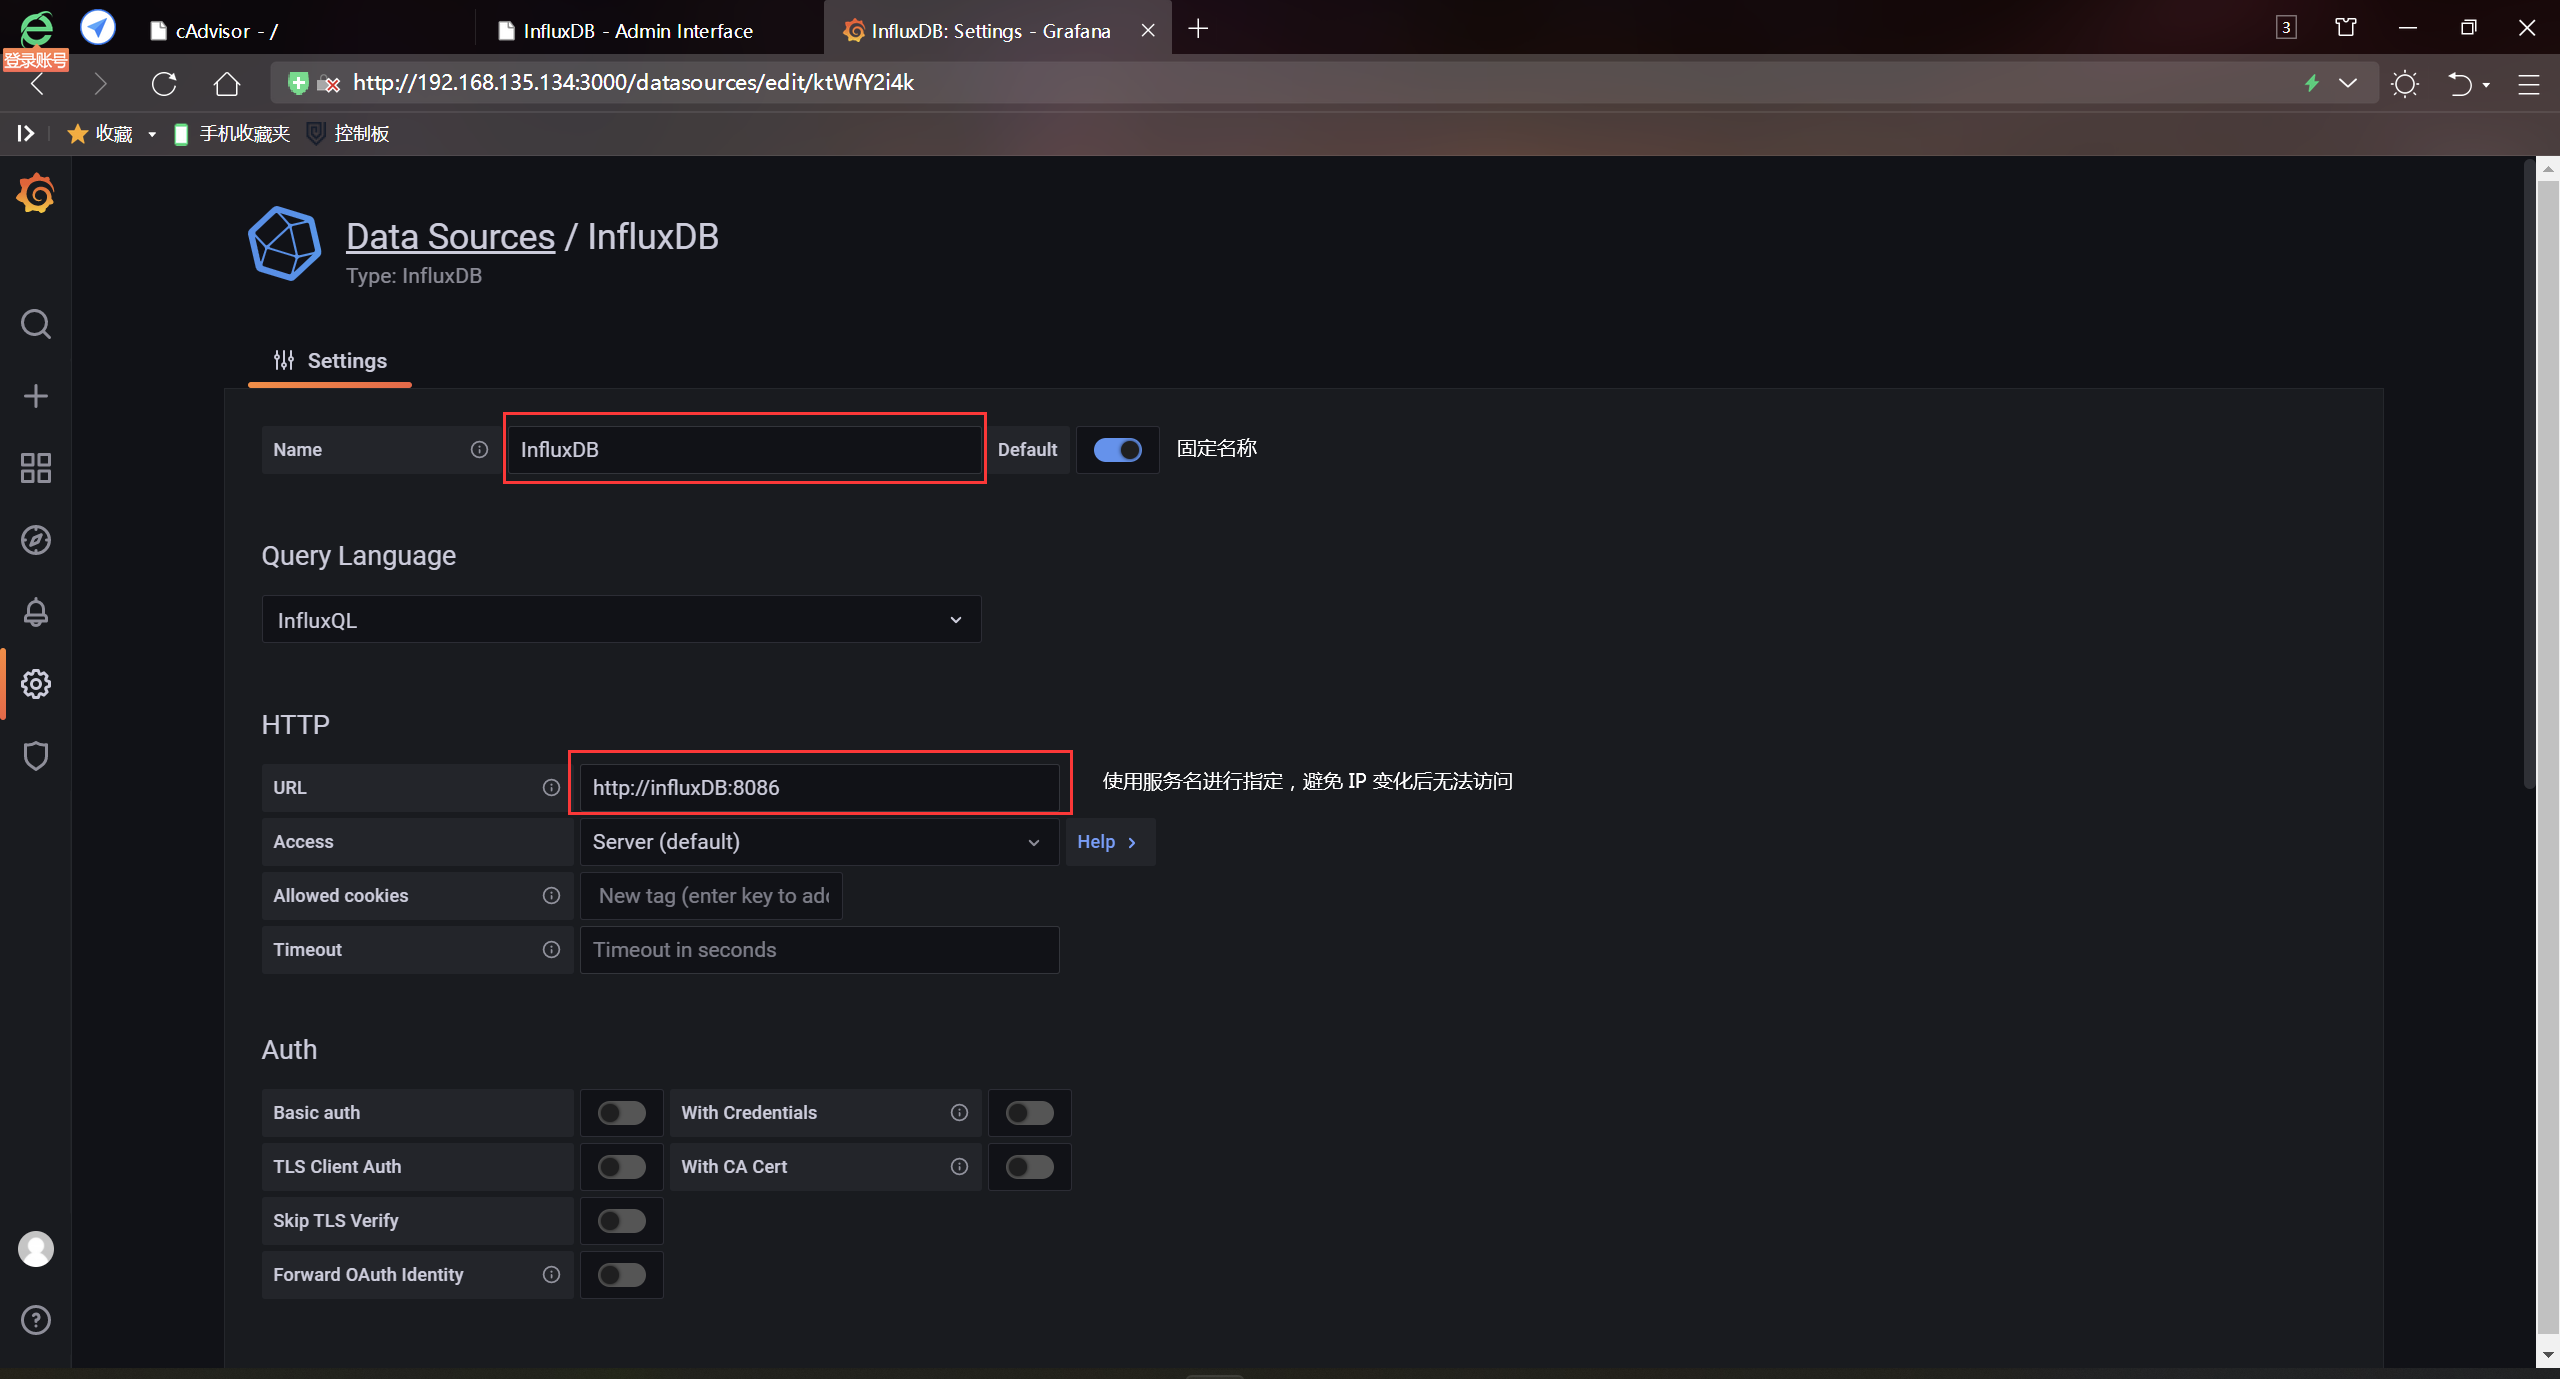Open the Search magnifier in Grafana sidebar
The height and width of the screenshot is (1379, 2560).
(x=36, y=324)
